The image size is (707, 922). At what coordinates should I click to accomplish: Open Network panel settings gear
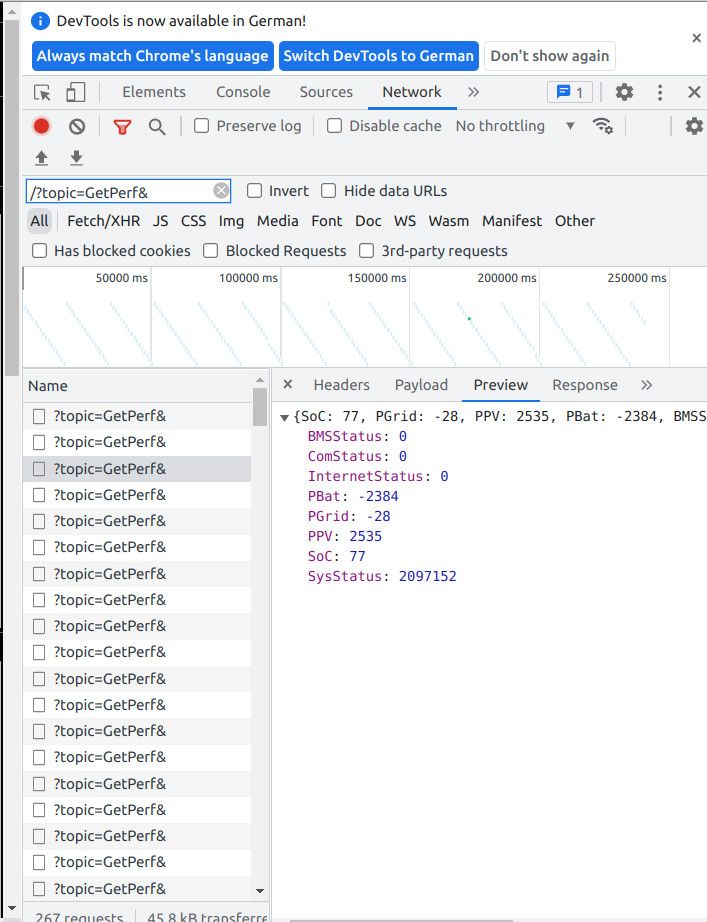coord(694,126)
